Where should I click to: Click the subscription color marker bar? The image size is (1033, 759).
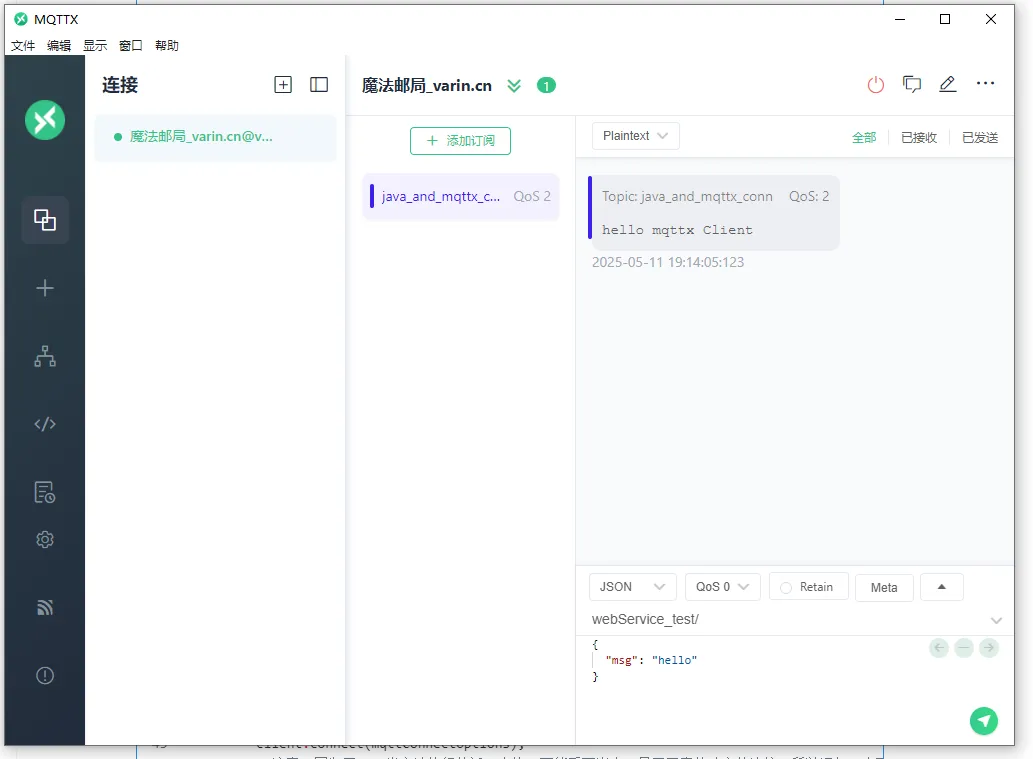[x=372, y=196]
